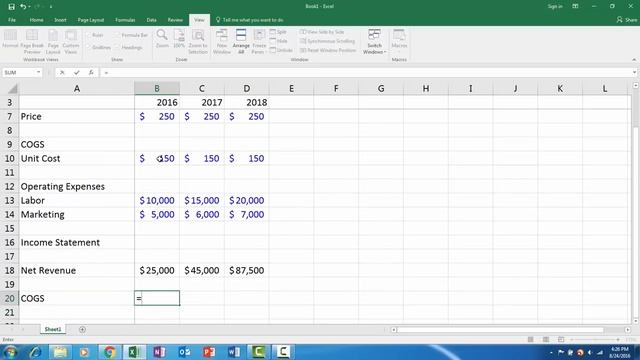This screenshot has width=640, height=360.
Task: Click the Sign in link
Action: [x=555, y=7]
